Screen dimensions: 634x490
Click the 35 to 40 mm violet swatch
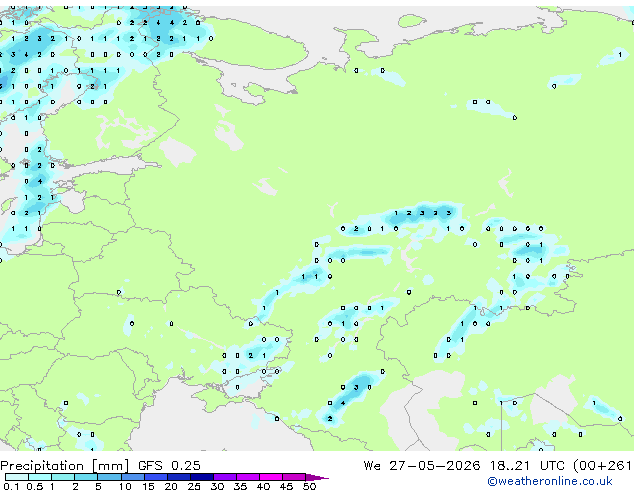pos(248,477)
